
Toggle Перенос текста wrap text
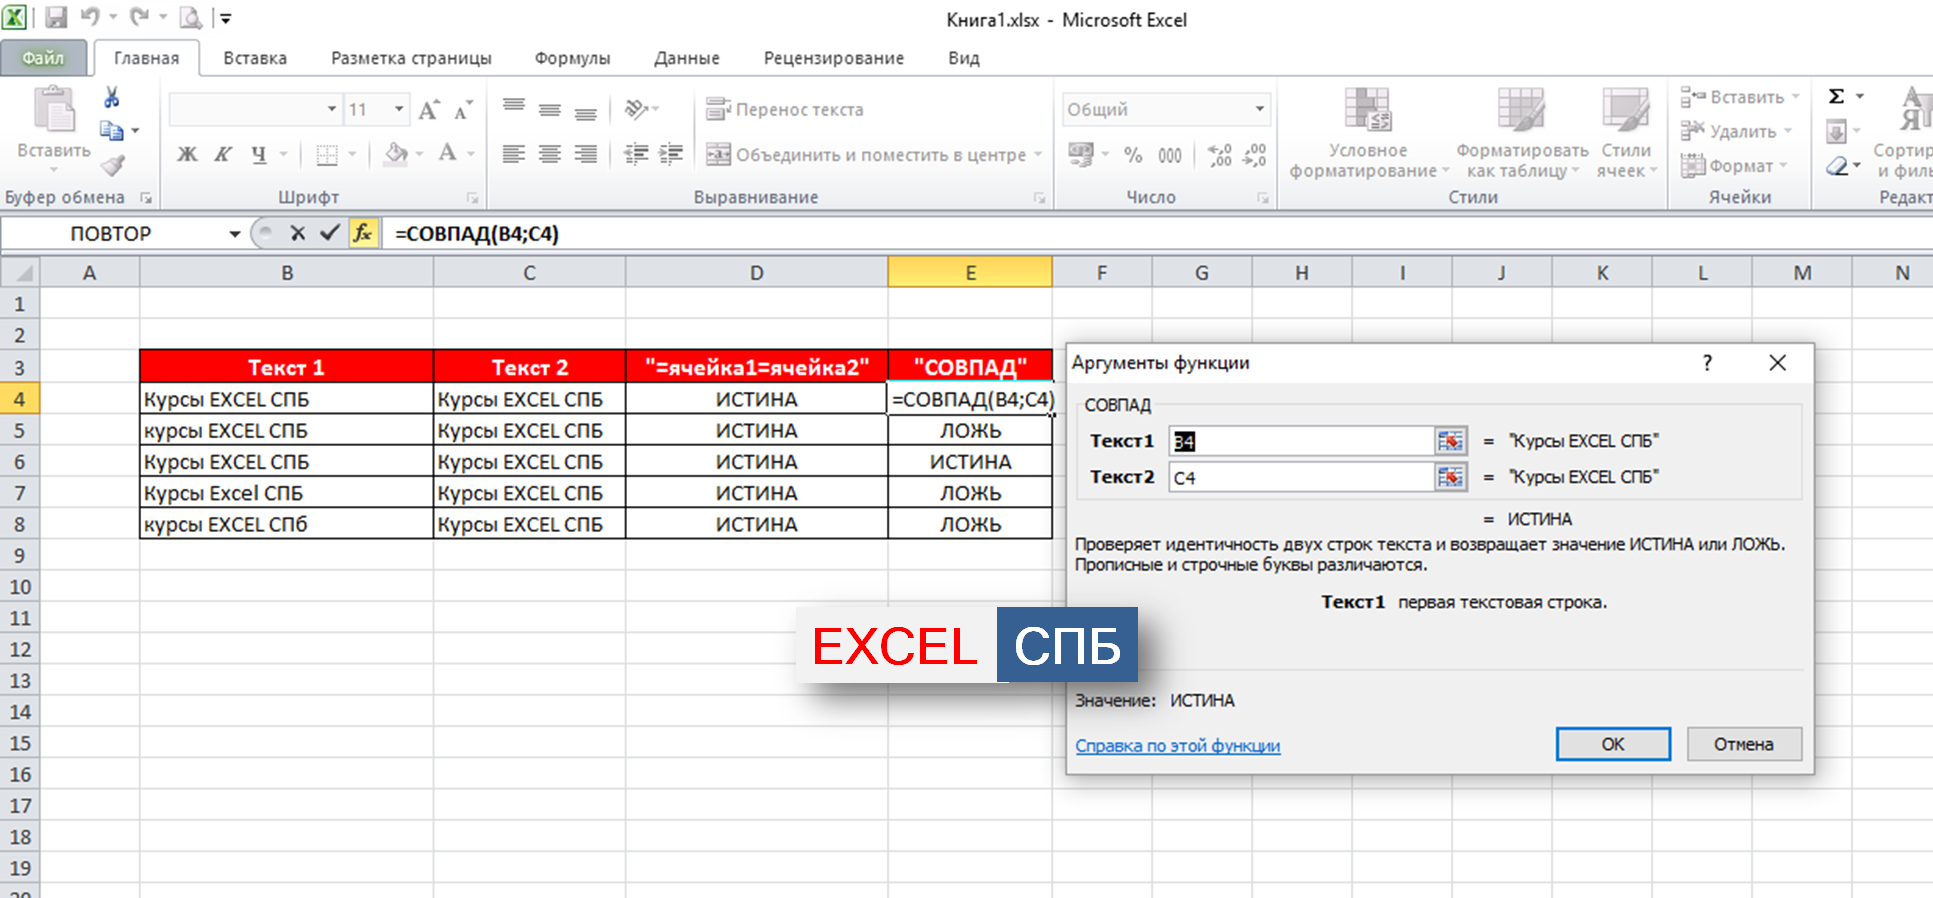785,109
